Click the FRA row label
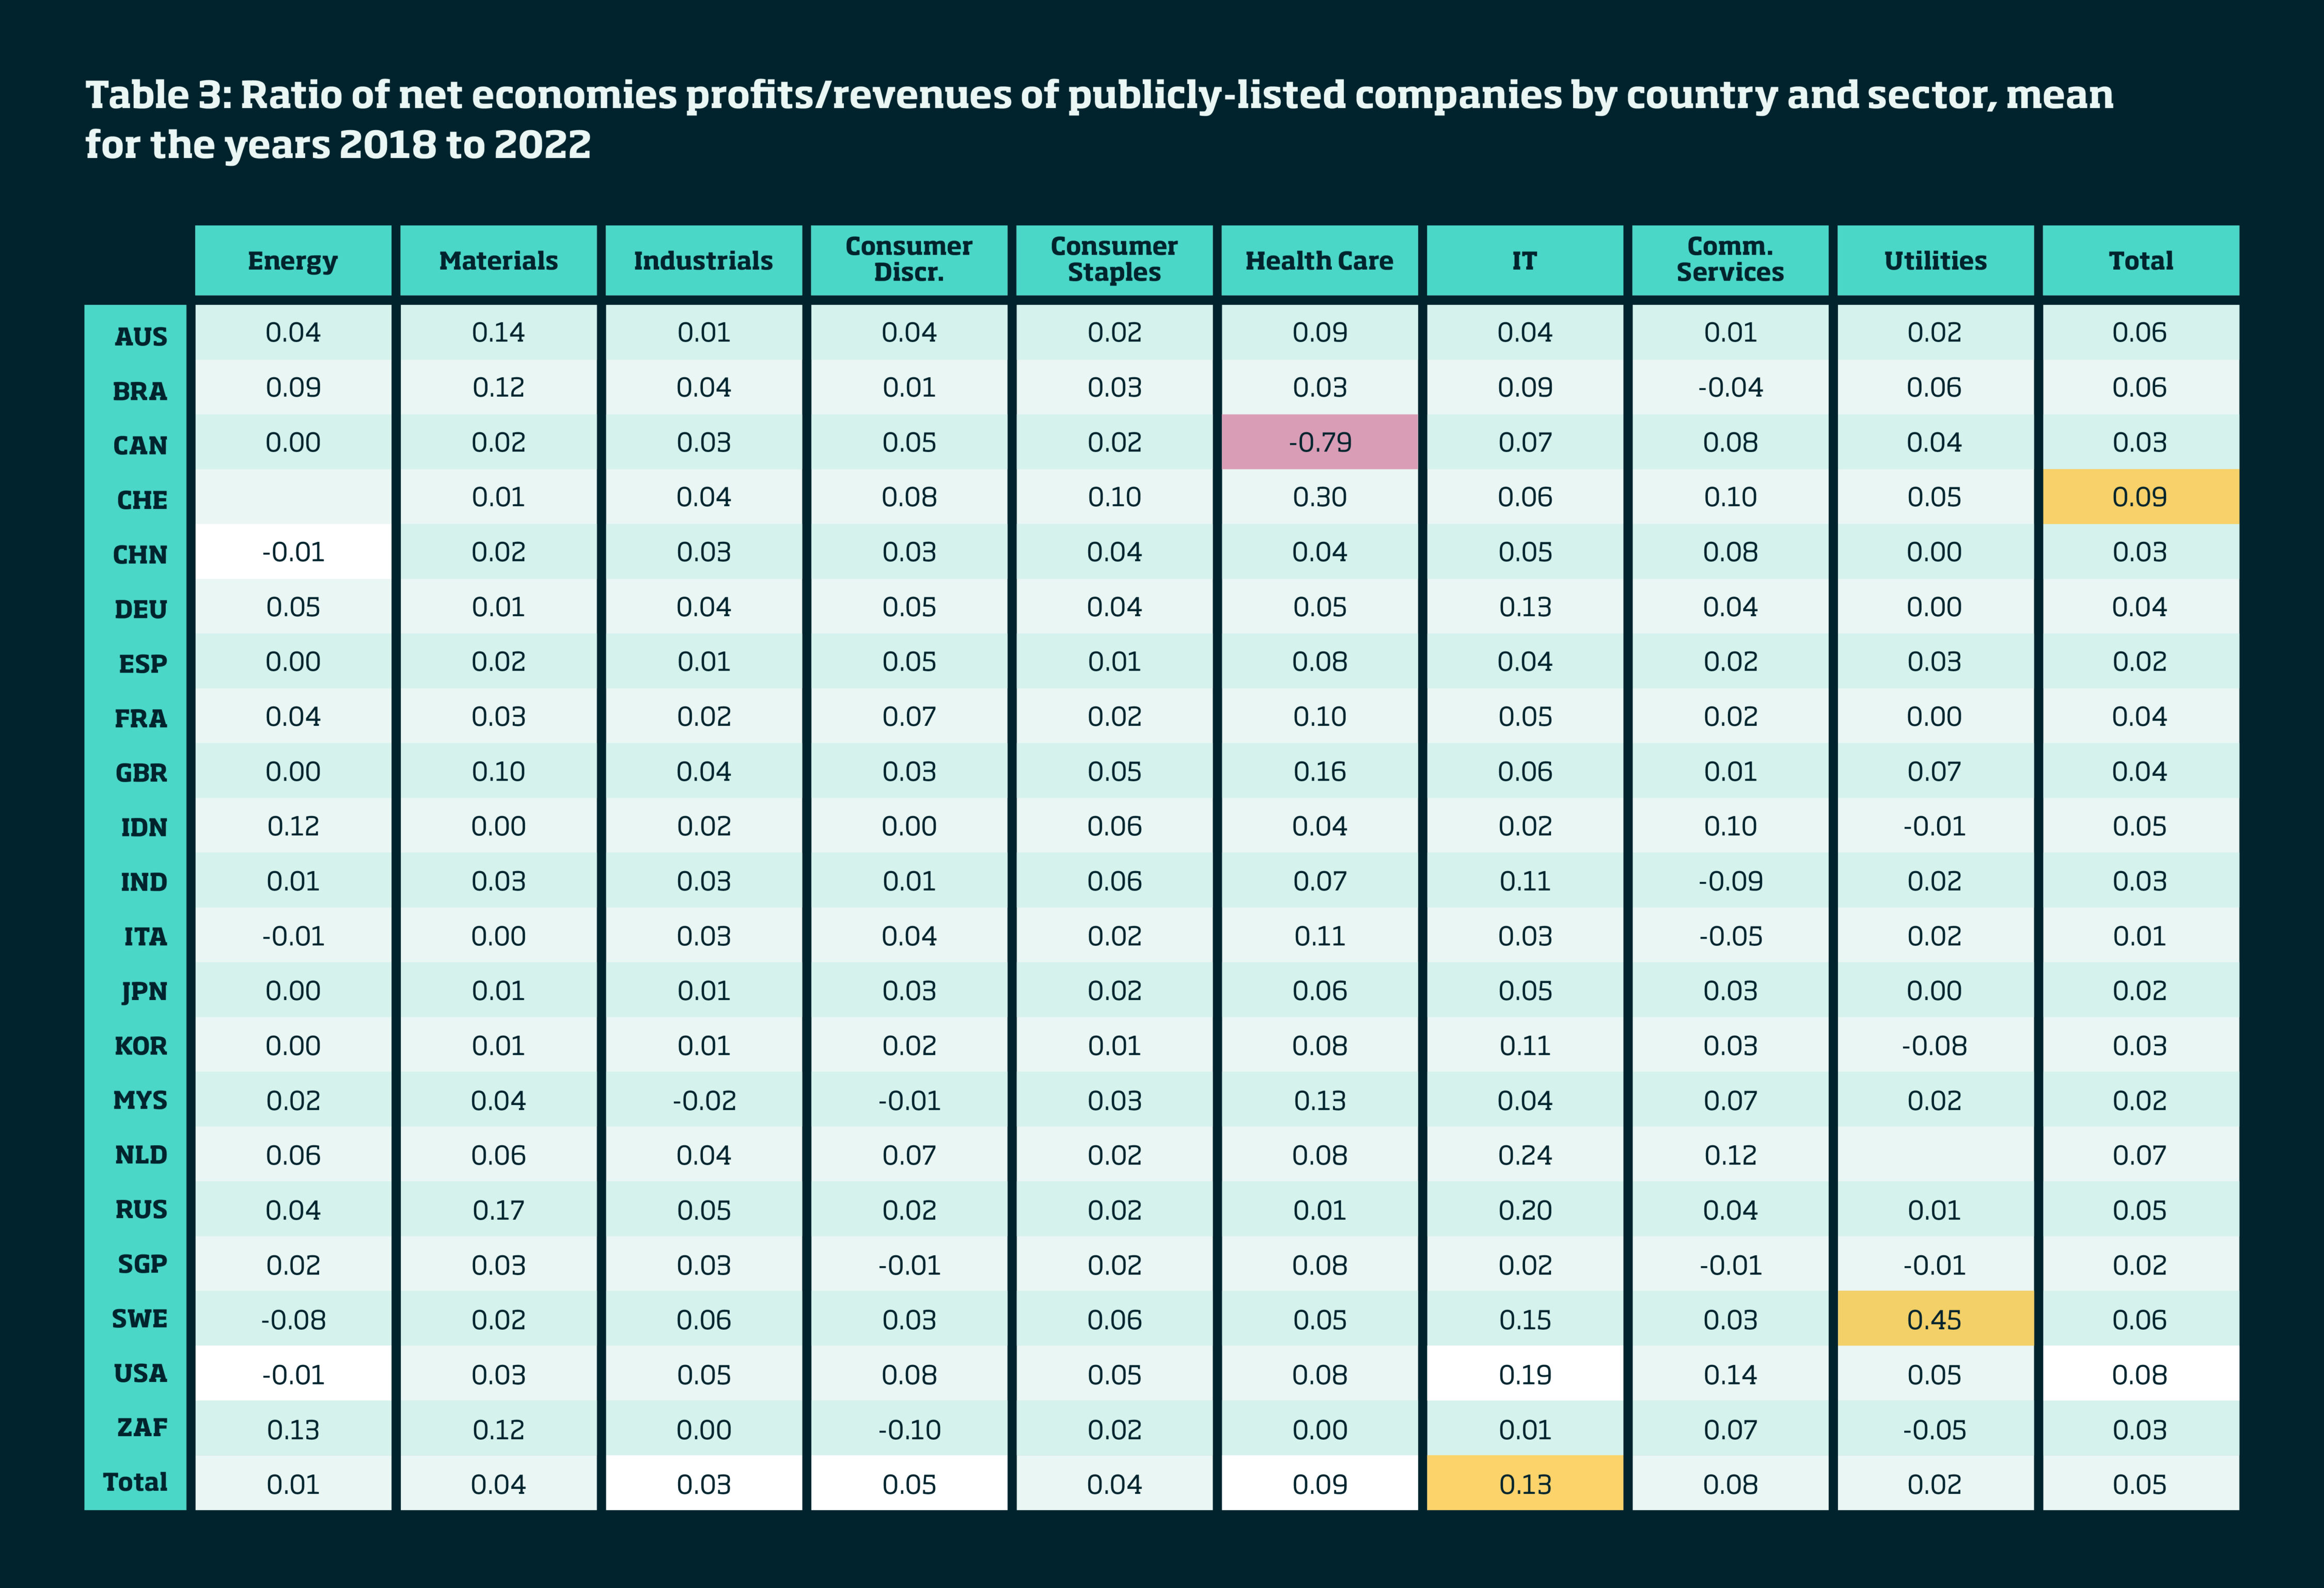This screenshot has width=2324, height=1588. point(141,719)
